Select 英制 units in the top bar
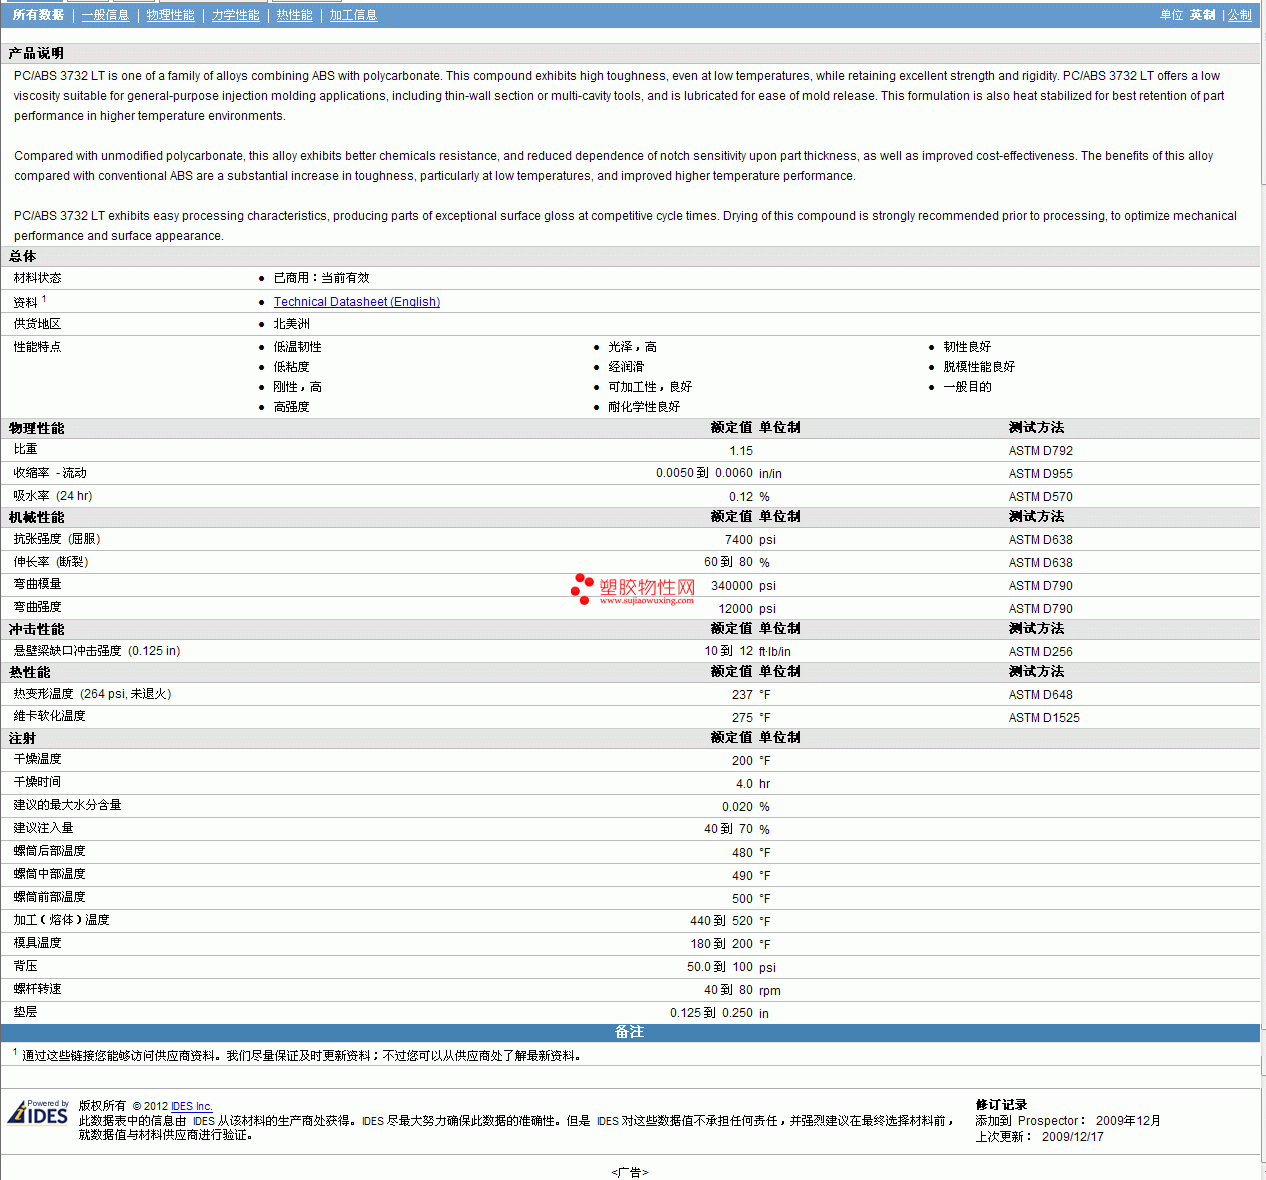 coord(1203,15)
